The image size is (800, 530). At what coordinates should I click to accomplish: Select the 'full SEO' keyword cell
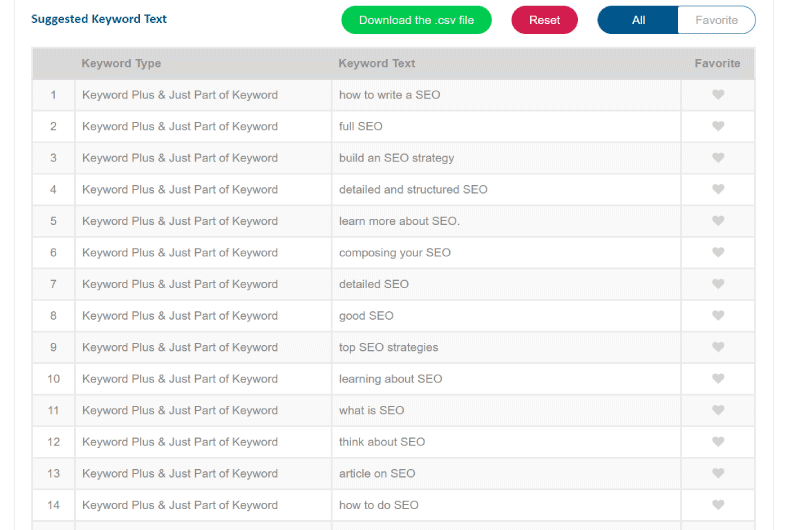pyautogui.click(x=506, y=127)
